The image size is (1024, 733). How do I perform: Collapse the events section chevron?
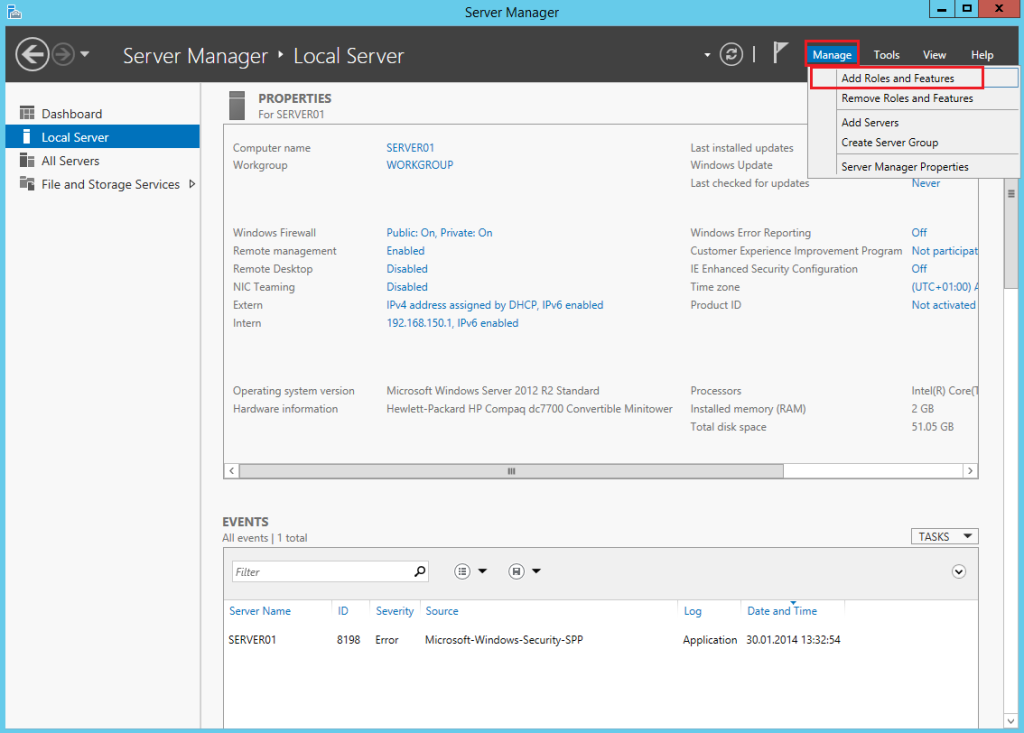click(959, 572)
